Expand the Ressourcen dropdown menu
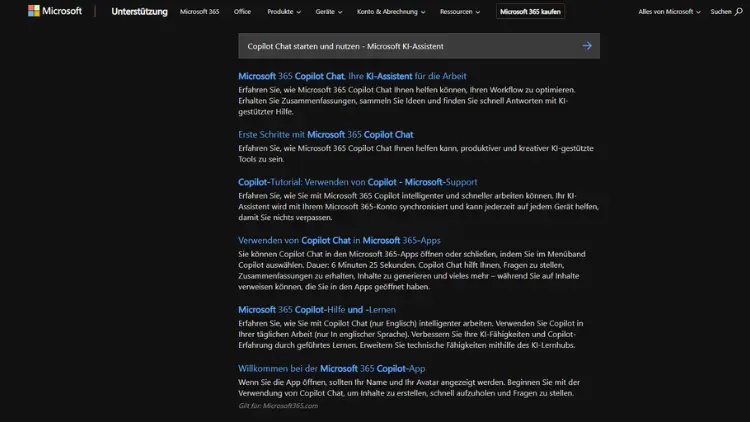Viewport: 750px width, 422px height. click(x=460, y=11)
